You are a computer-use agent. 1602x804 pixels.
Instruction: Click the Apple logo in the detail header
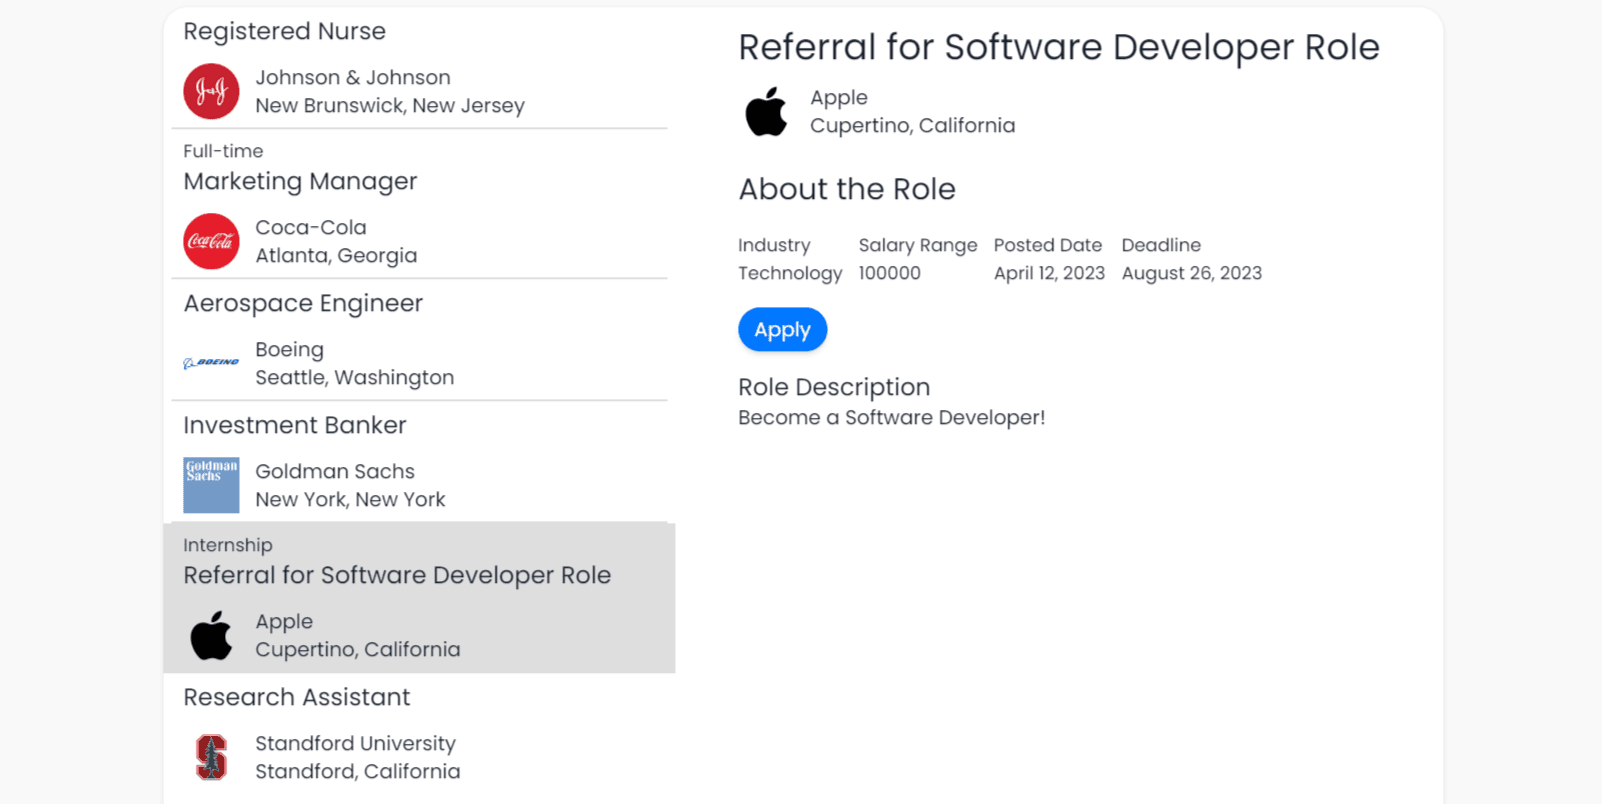click(766, 111)
